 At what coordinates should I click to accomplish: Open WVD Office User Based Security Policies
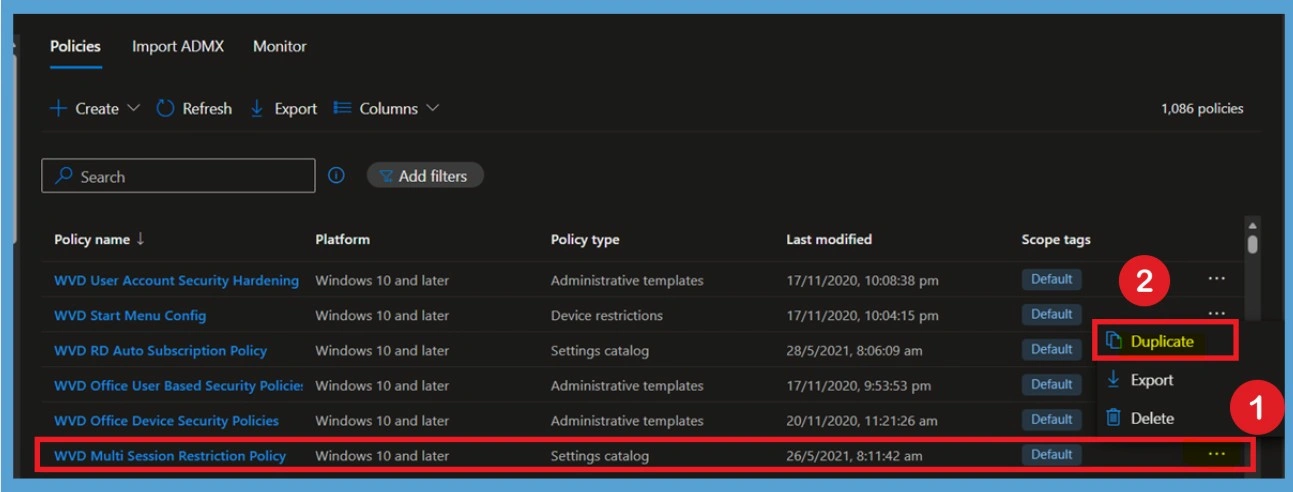click(179, 385)
